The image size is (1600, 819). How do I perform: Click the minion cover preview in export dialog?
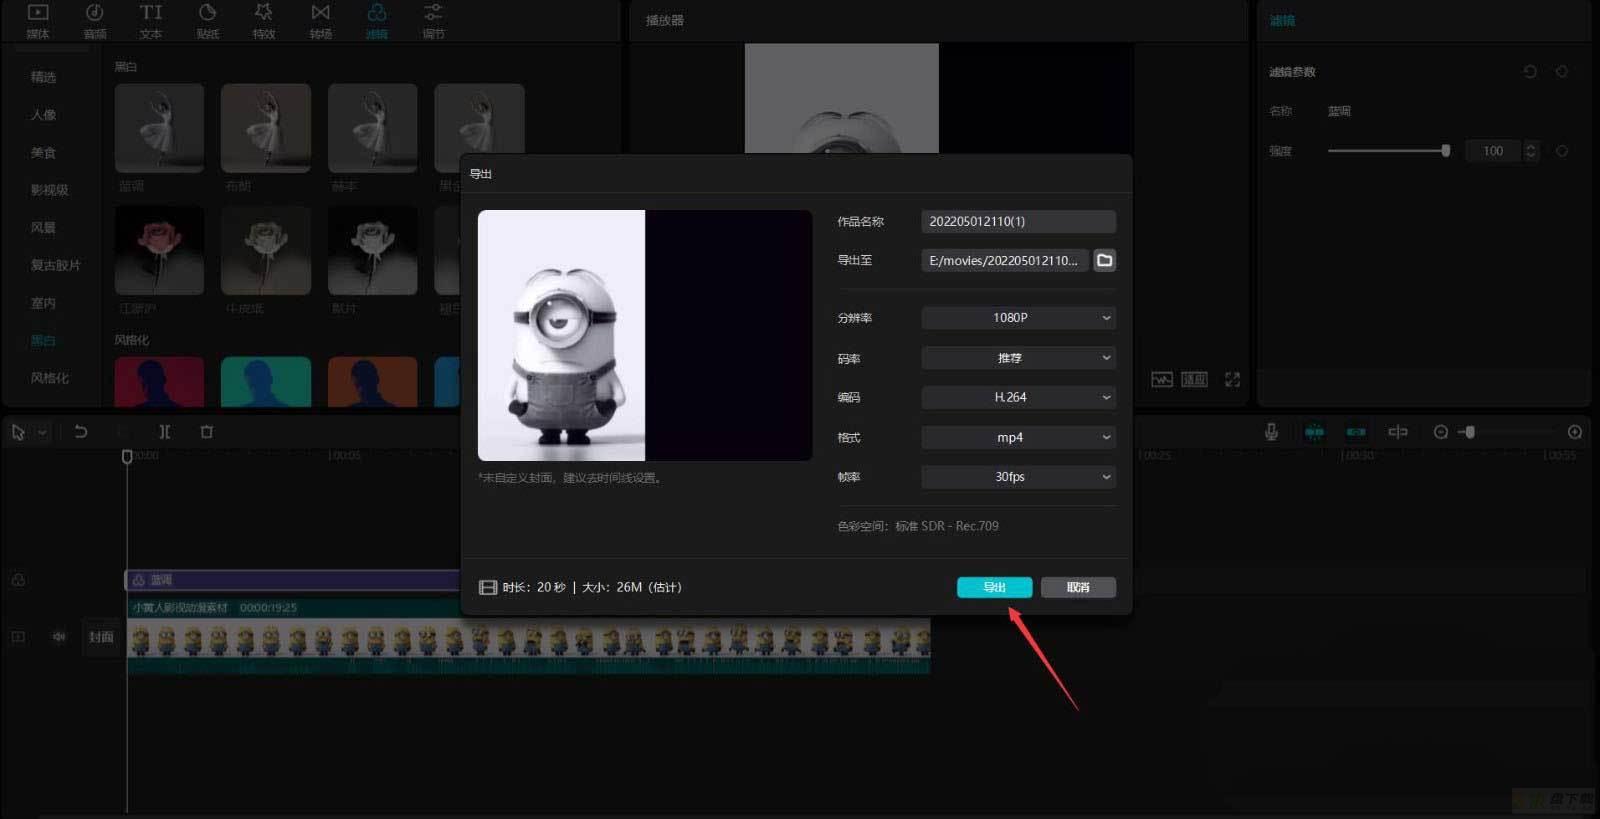pyautogui.click(x=645, y=335)
